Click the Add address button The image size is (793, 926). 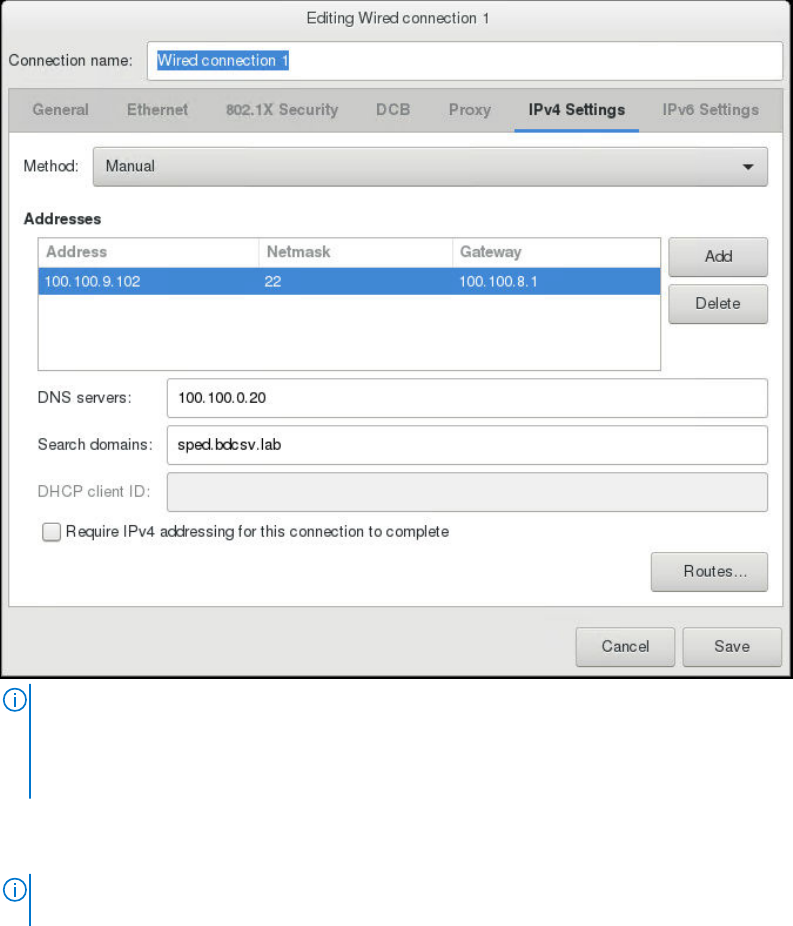click(718, 257)
